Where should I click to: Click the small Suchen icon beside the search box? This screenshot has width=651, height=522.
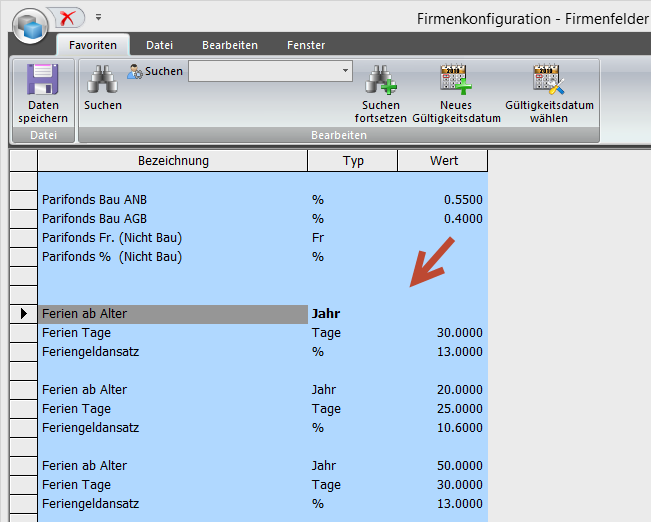pyautogui.click(x=135, y=71)
